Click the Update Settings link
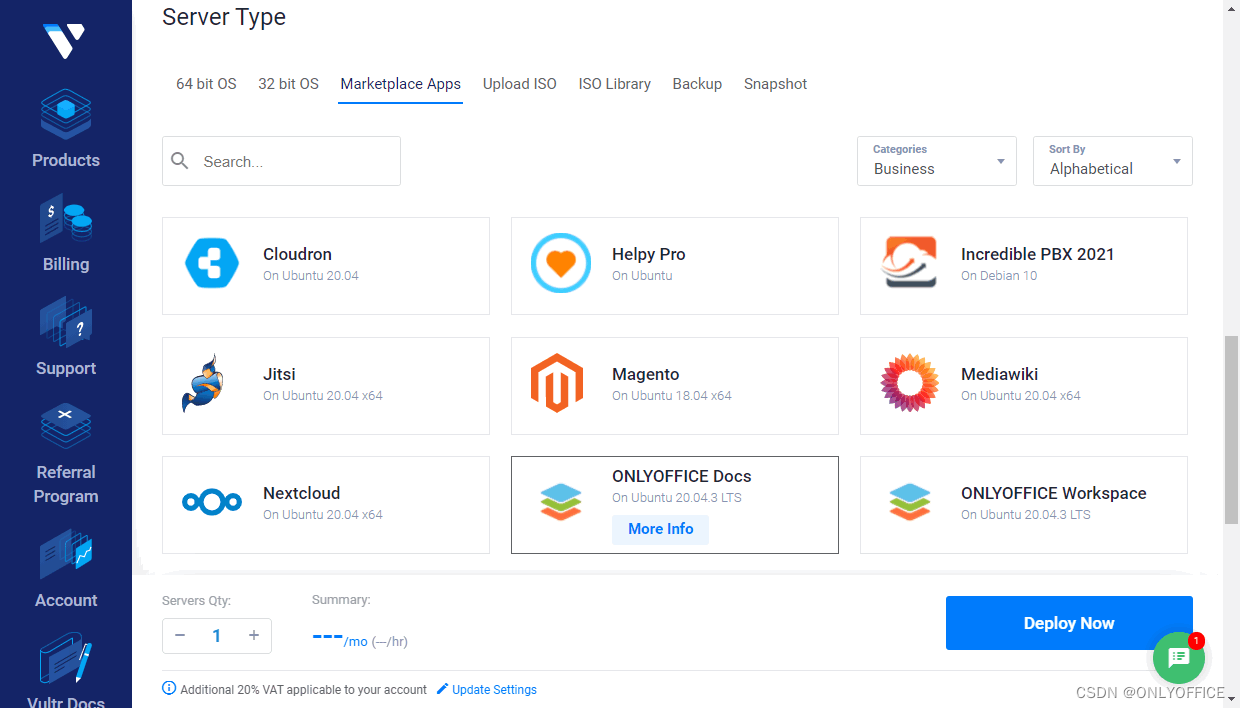Screen dimensions: 1240x708 (494, 690)
